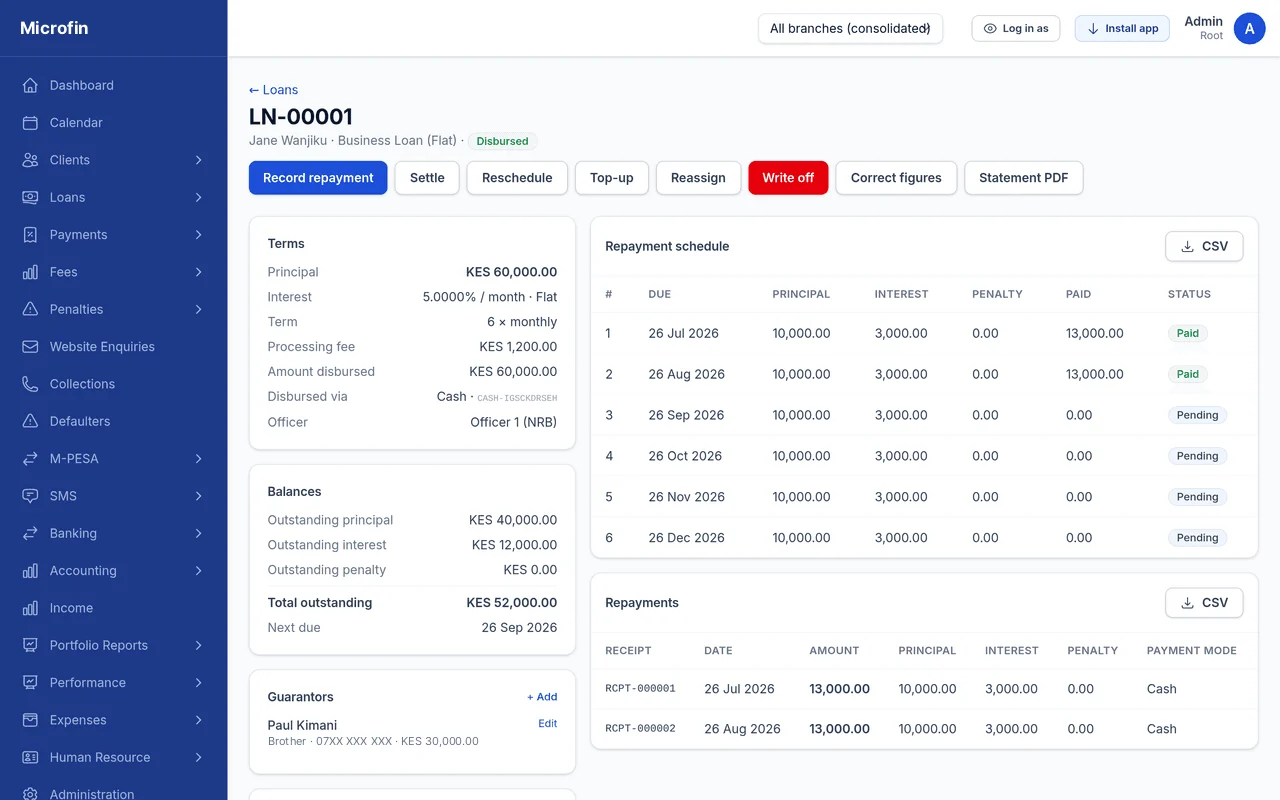The width and height of the screenshot is (1280, 800).
Task: Go back via the Loans link
Action: (x=273, y=90)
